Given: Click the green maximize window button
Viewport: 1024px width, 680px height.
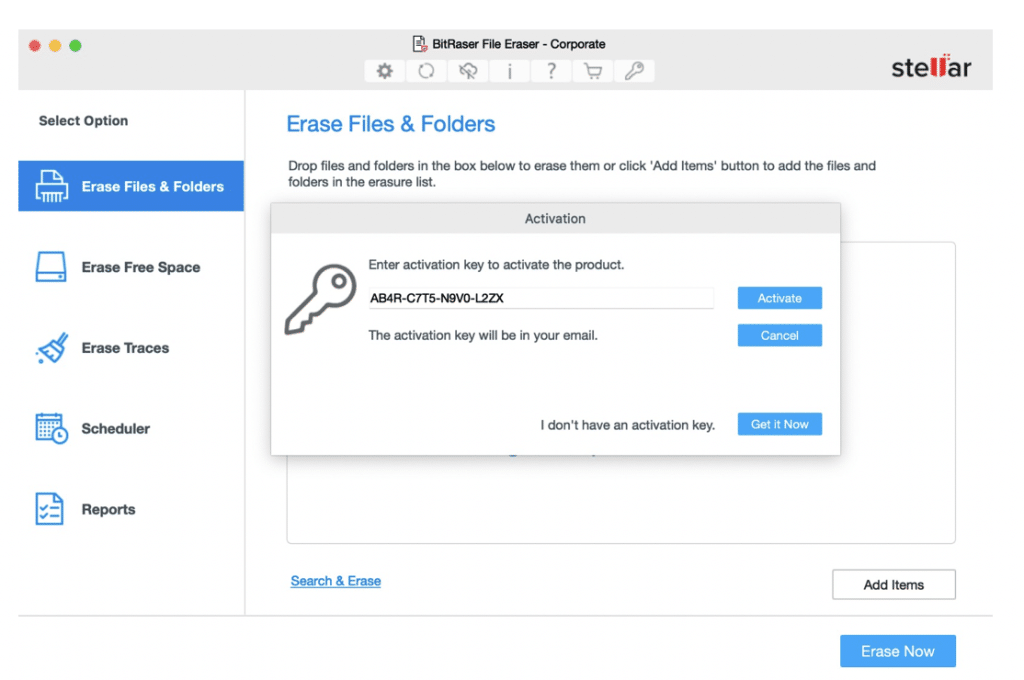Looking at the screenshot, I should (x=75, y=45).
